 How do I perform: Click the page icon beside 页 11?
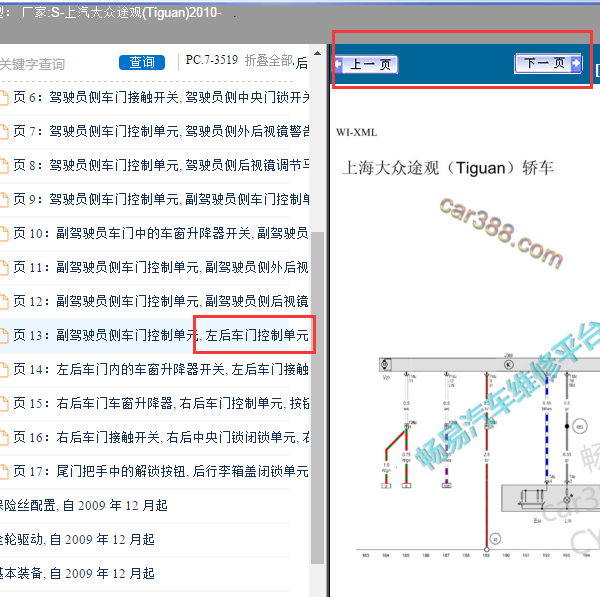coord(3,268)
